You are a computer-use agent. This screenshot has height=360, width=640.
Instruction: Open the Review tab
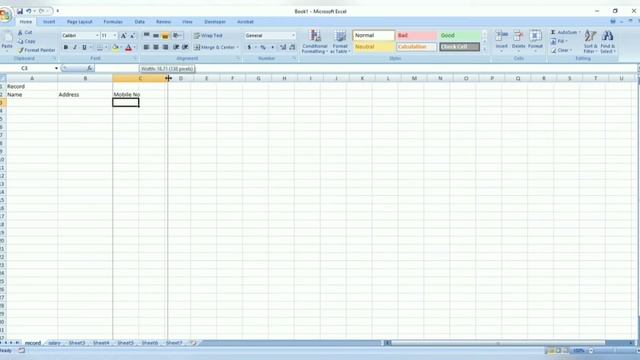point(163,22)
